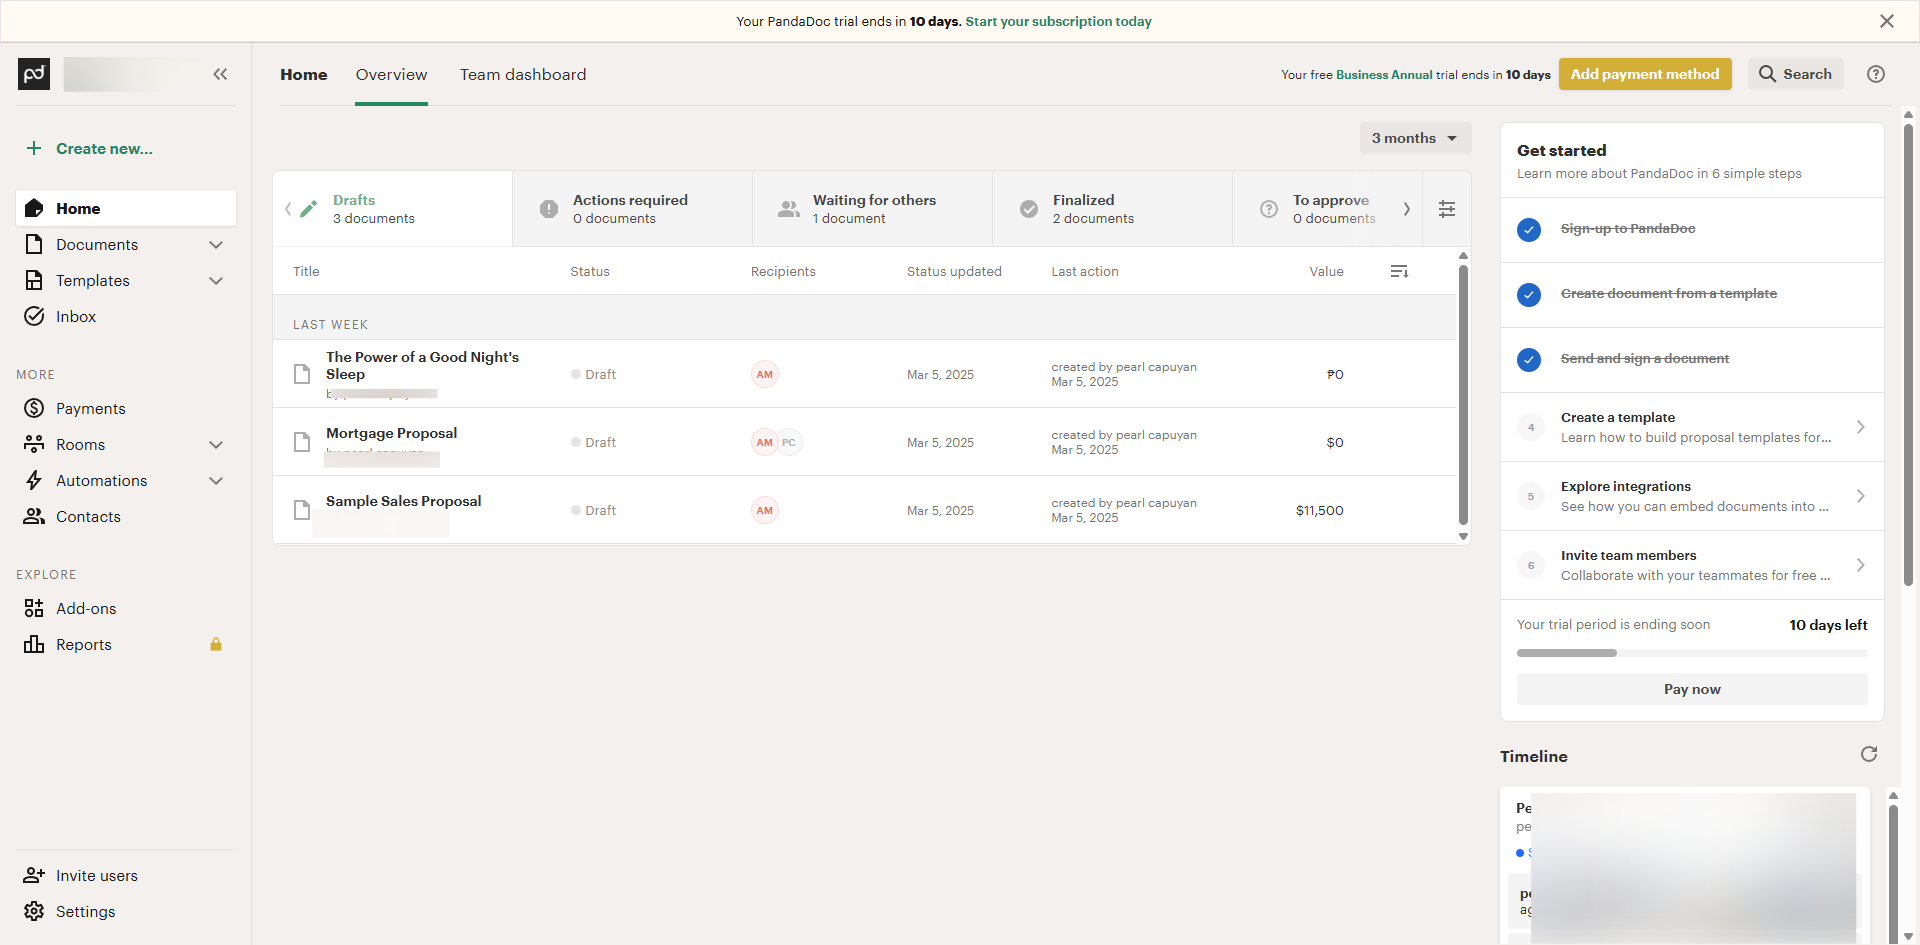Click the Send and sign a document checkmark
This screenshot has height=945, width=1920.
(1529, 360)
